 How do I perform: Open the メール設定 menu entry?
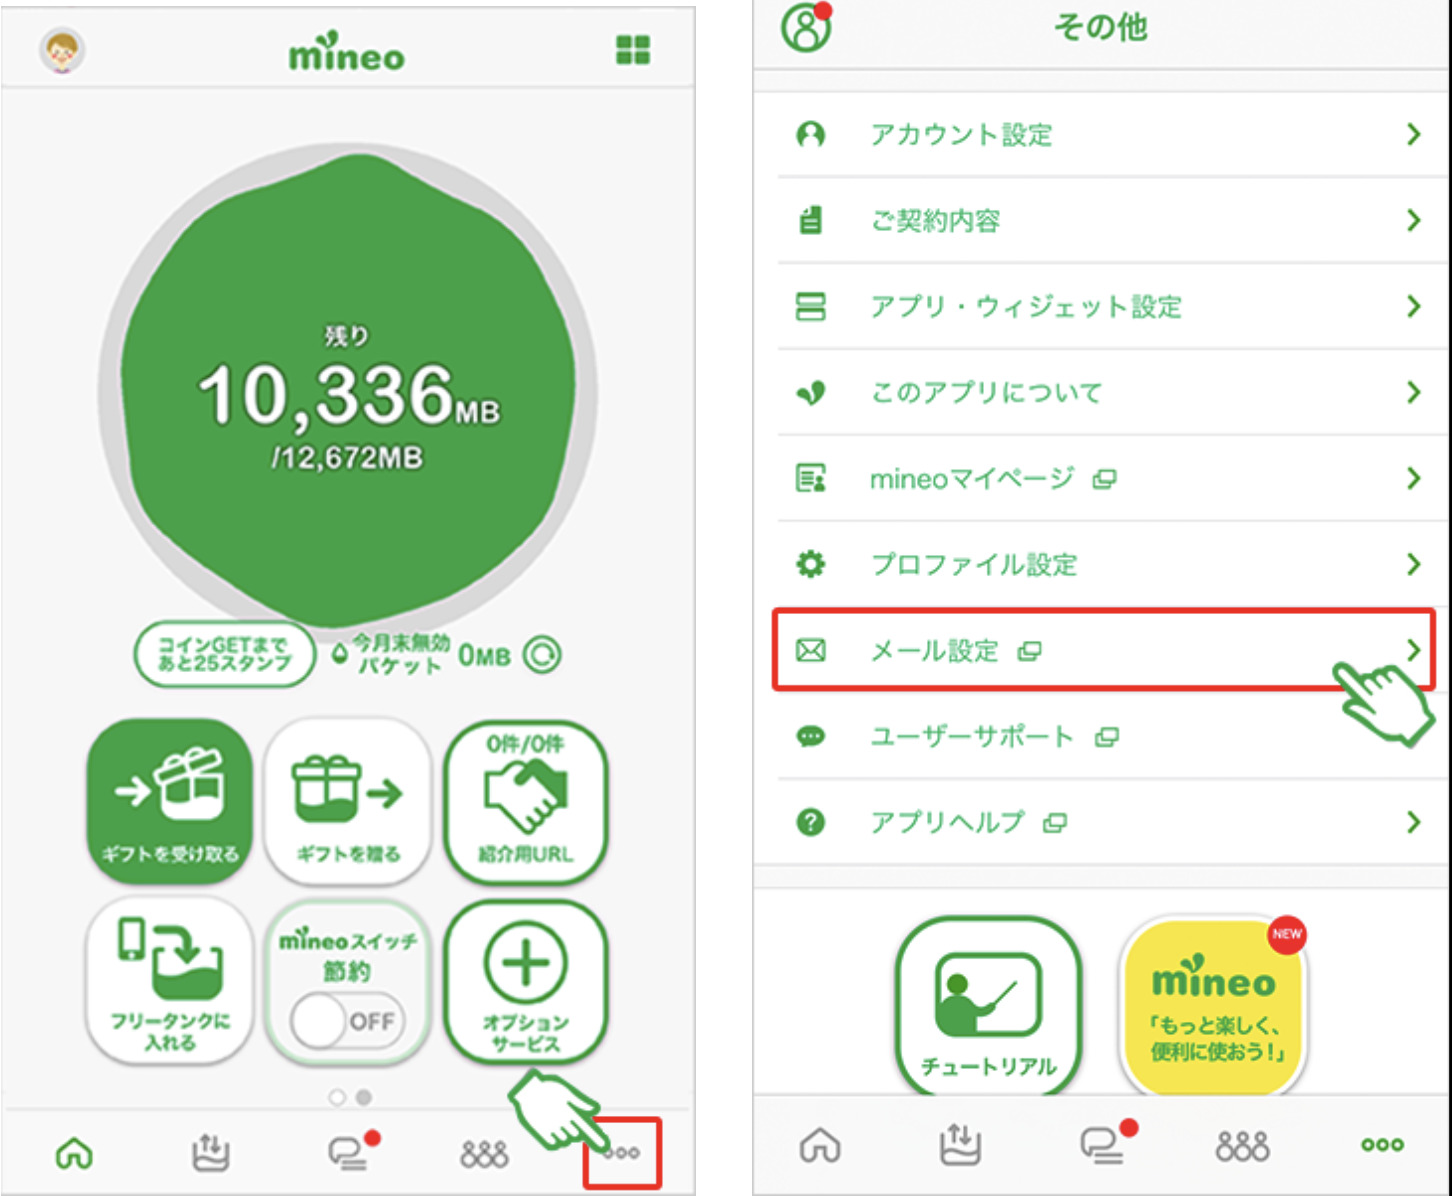[1103, 650]
